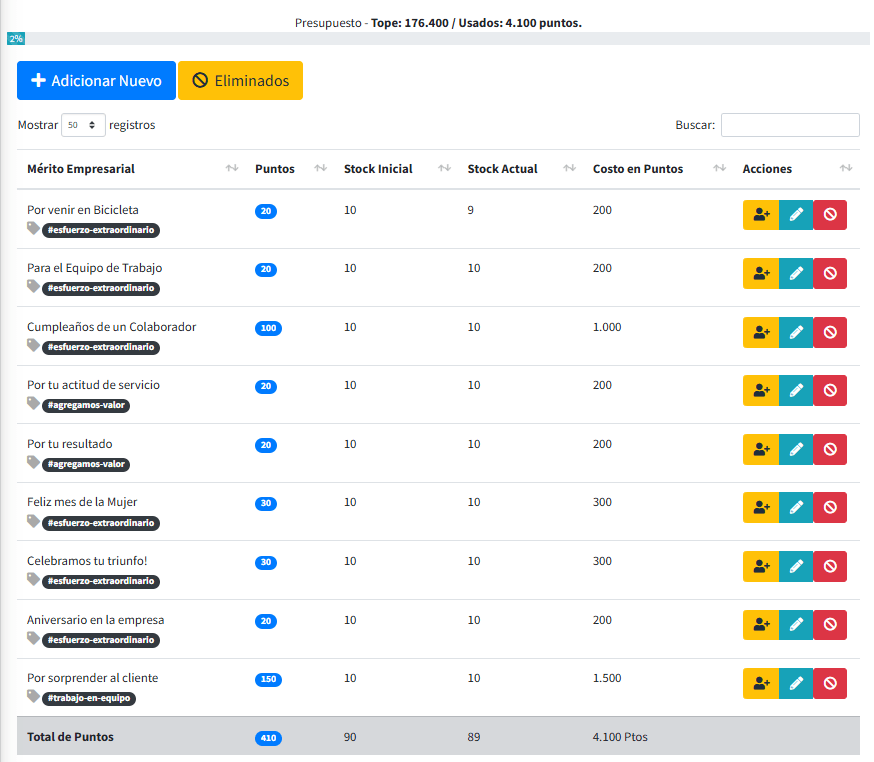Delete 'Por sorprender al cliente' merit
Image resolution: width=874 pixels, height=762 pixels.
tap(830, 683)
